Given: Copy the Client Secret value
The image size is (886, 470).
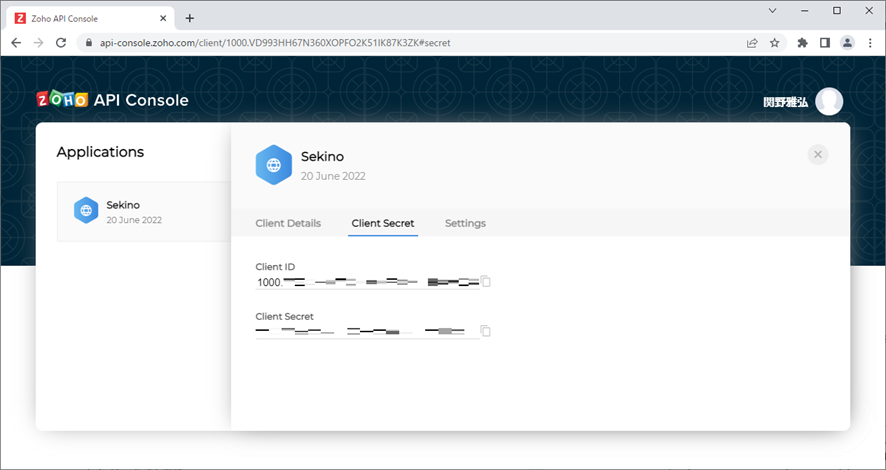Looking at the screenshot, I should pos(486,331).
